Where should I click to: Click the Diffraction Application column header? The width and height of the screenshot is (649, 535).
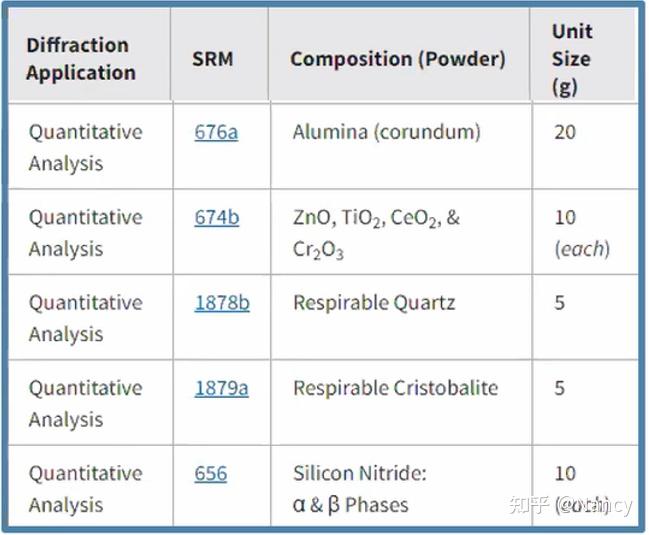(x=80, y=59)
